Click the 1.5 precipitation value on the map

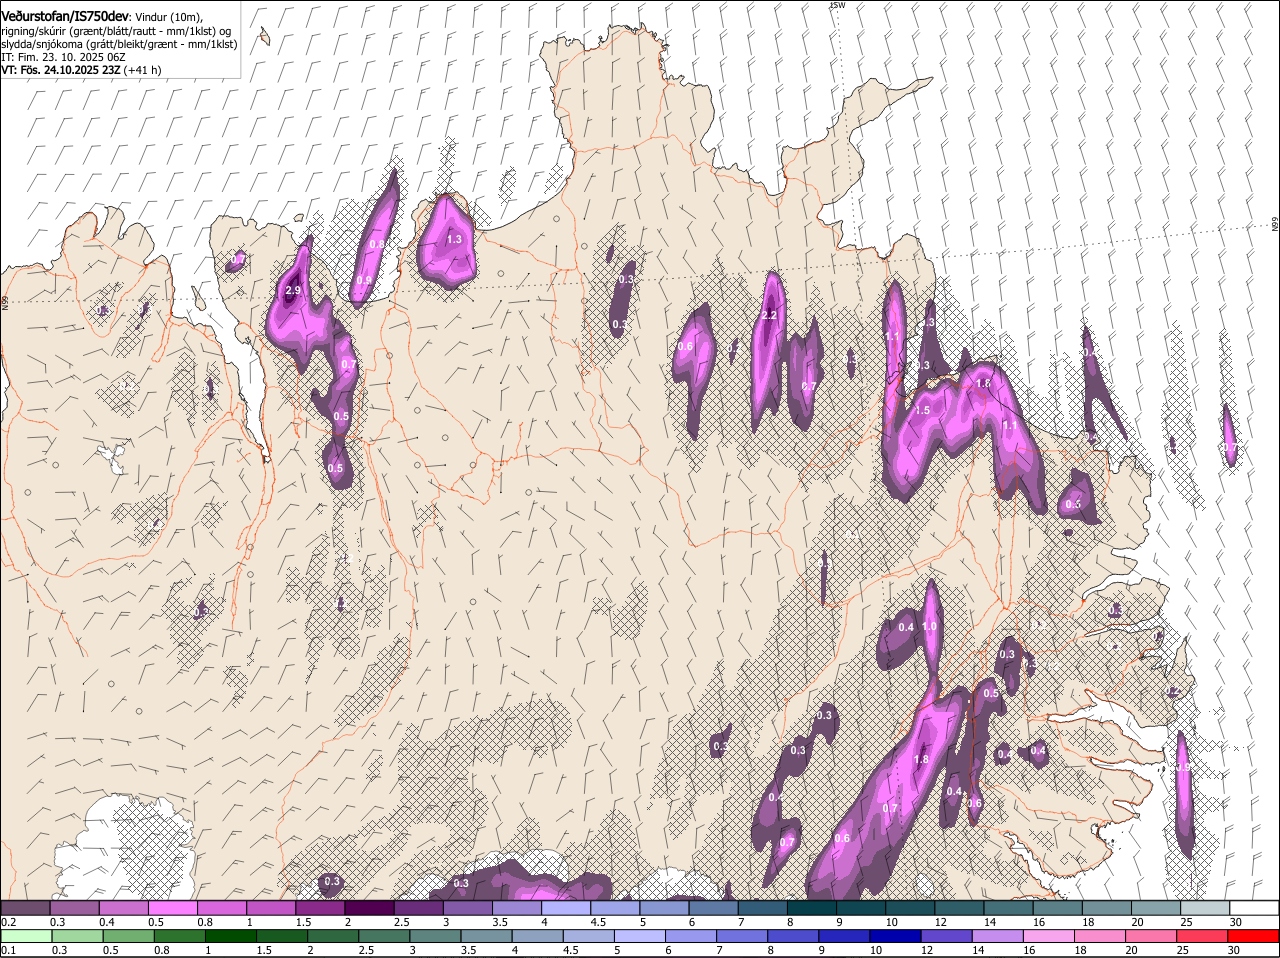tap(922, 410)
